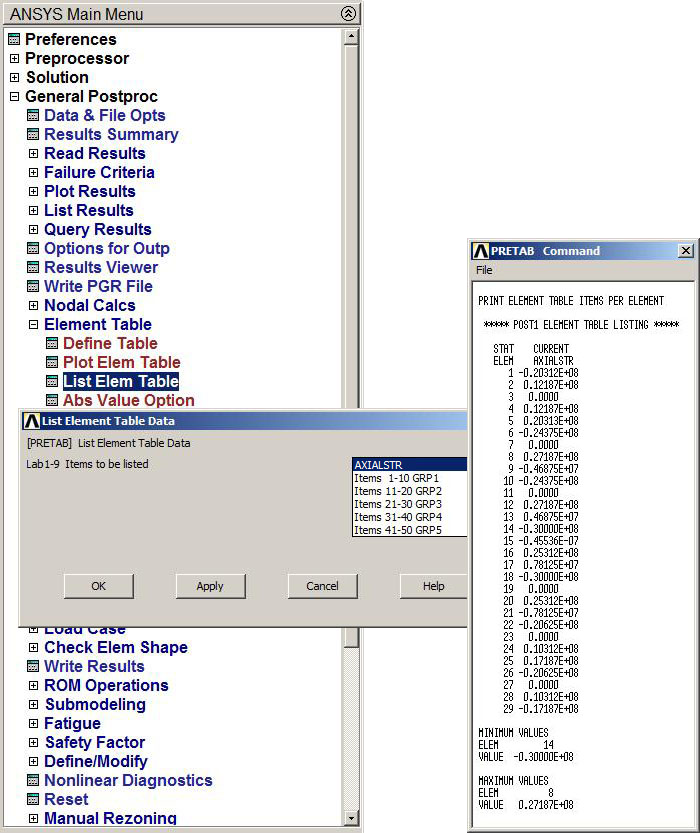The image size is (700, 833).
Task: Expand the Fatigue node
Action: click(33, 724)
